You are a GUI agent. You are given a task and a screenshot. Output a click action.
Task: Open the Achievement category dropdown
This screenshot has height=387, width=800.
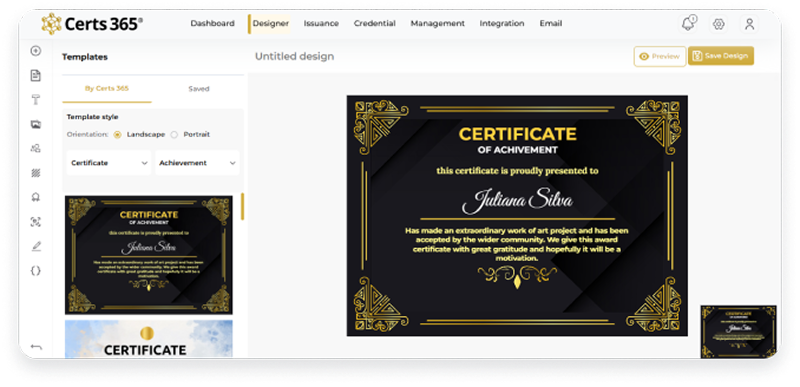pos(197,163)
